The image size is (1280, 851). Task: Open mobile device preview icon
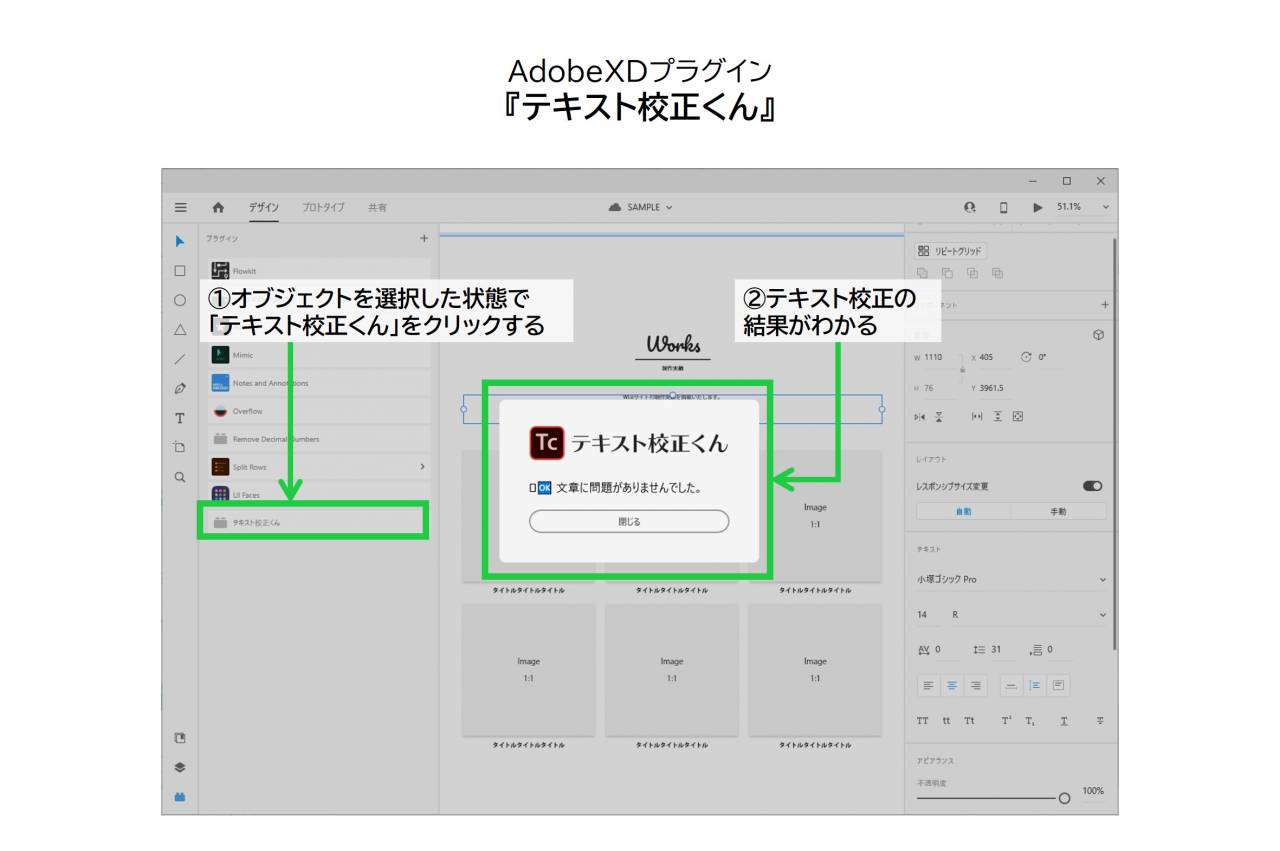[1004, 207]
